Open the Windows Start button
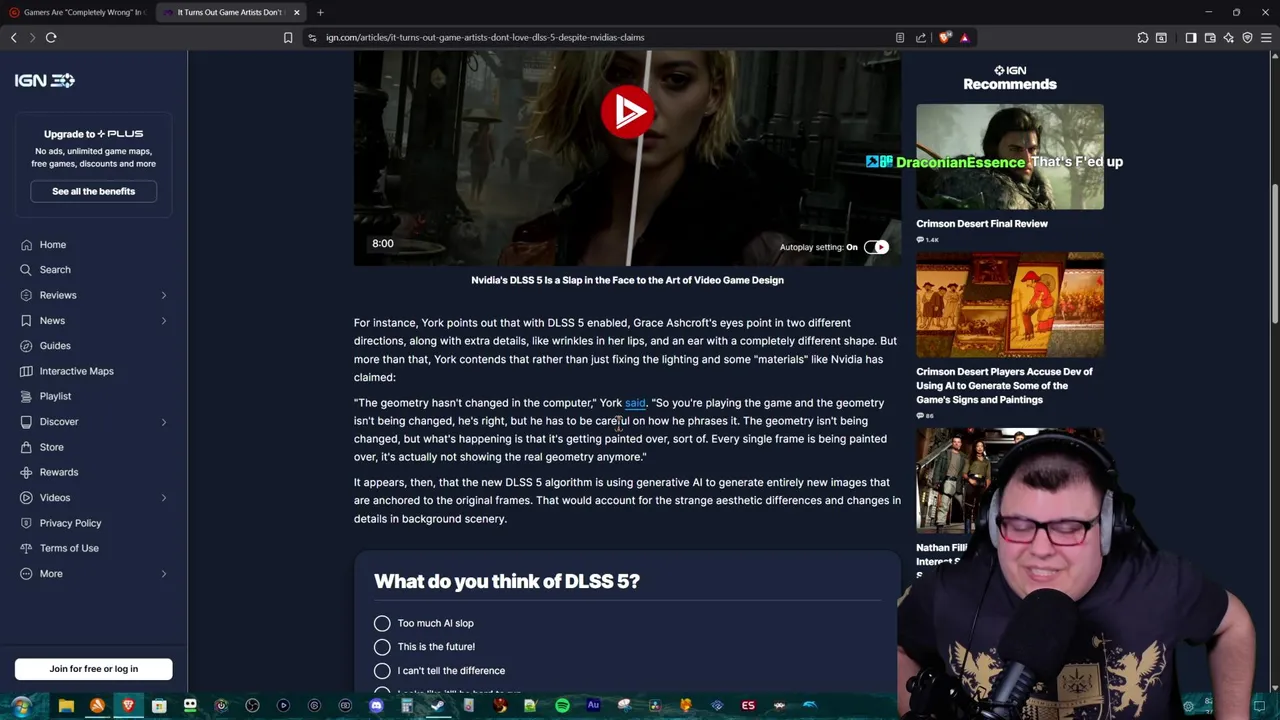1280x720 pixels. (21, 706)
